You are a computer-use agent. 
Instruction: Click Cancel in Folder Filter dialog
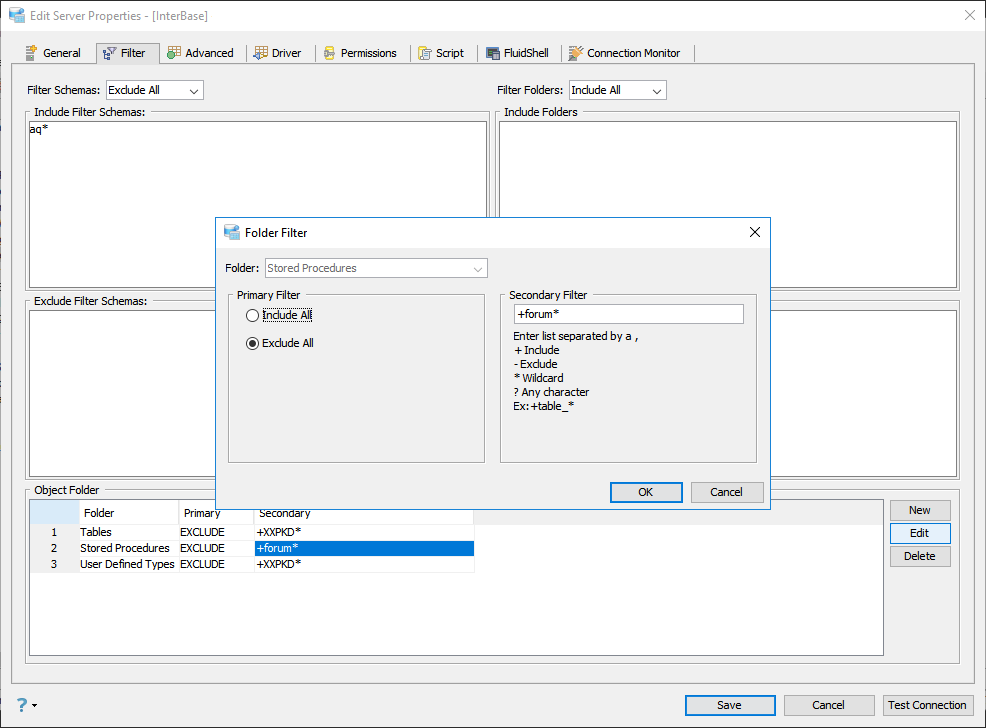tap(726, 492)
